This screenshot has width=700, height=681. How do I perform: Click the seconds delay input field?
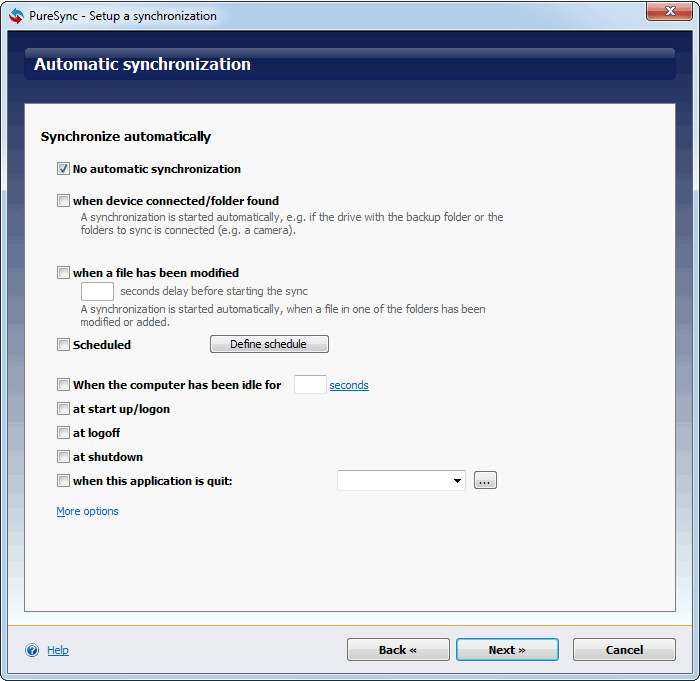point(97,292)
